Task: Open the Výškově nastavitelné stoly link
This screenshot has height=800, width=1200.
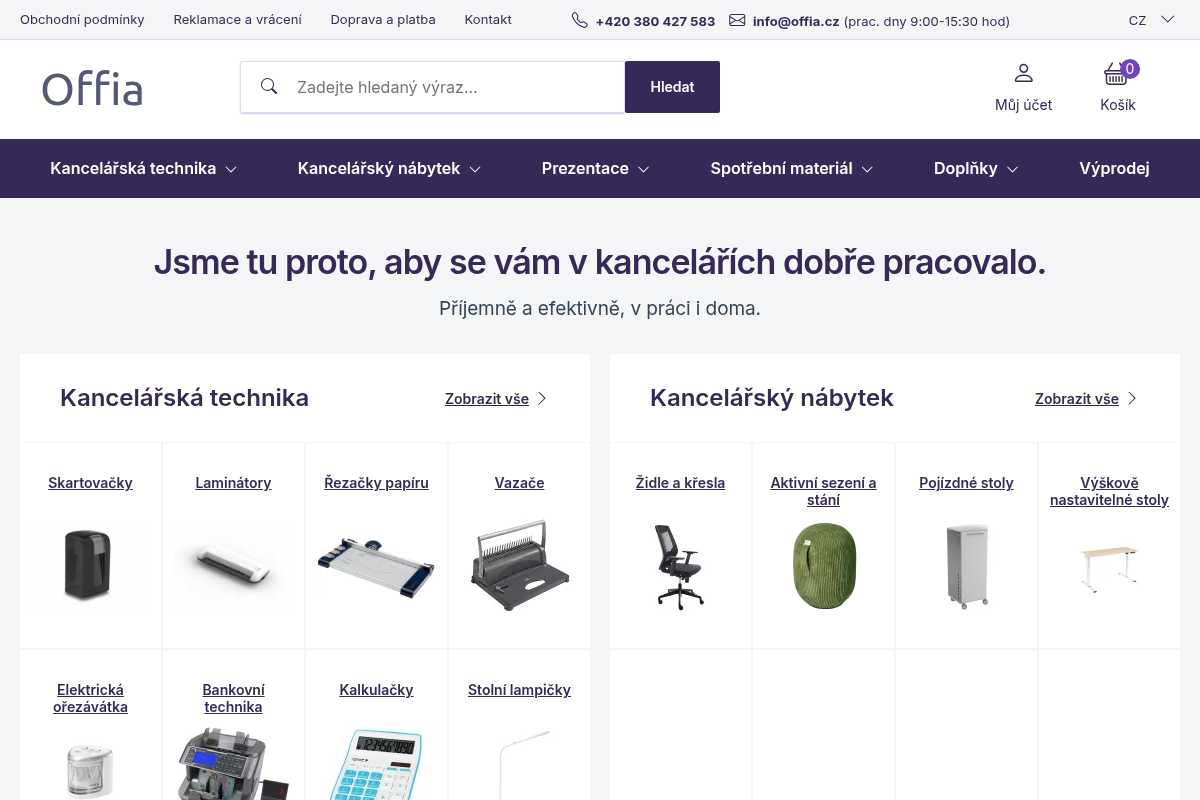Action: coord(1109,491)
